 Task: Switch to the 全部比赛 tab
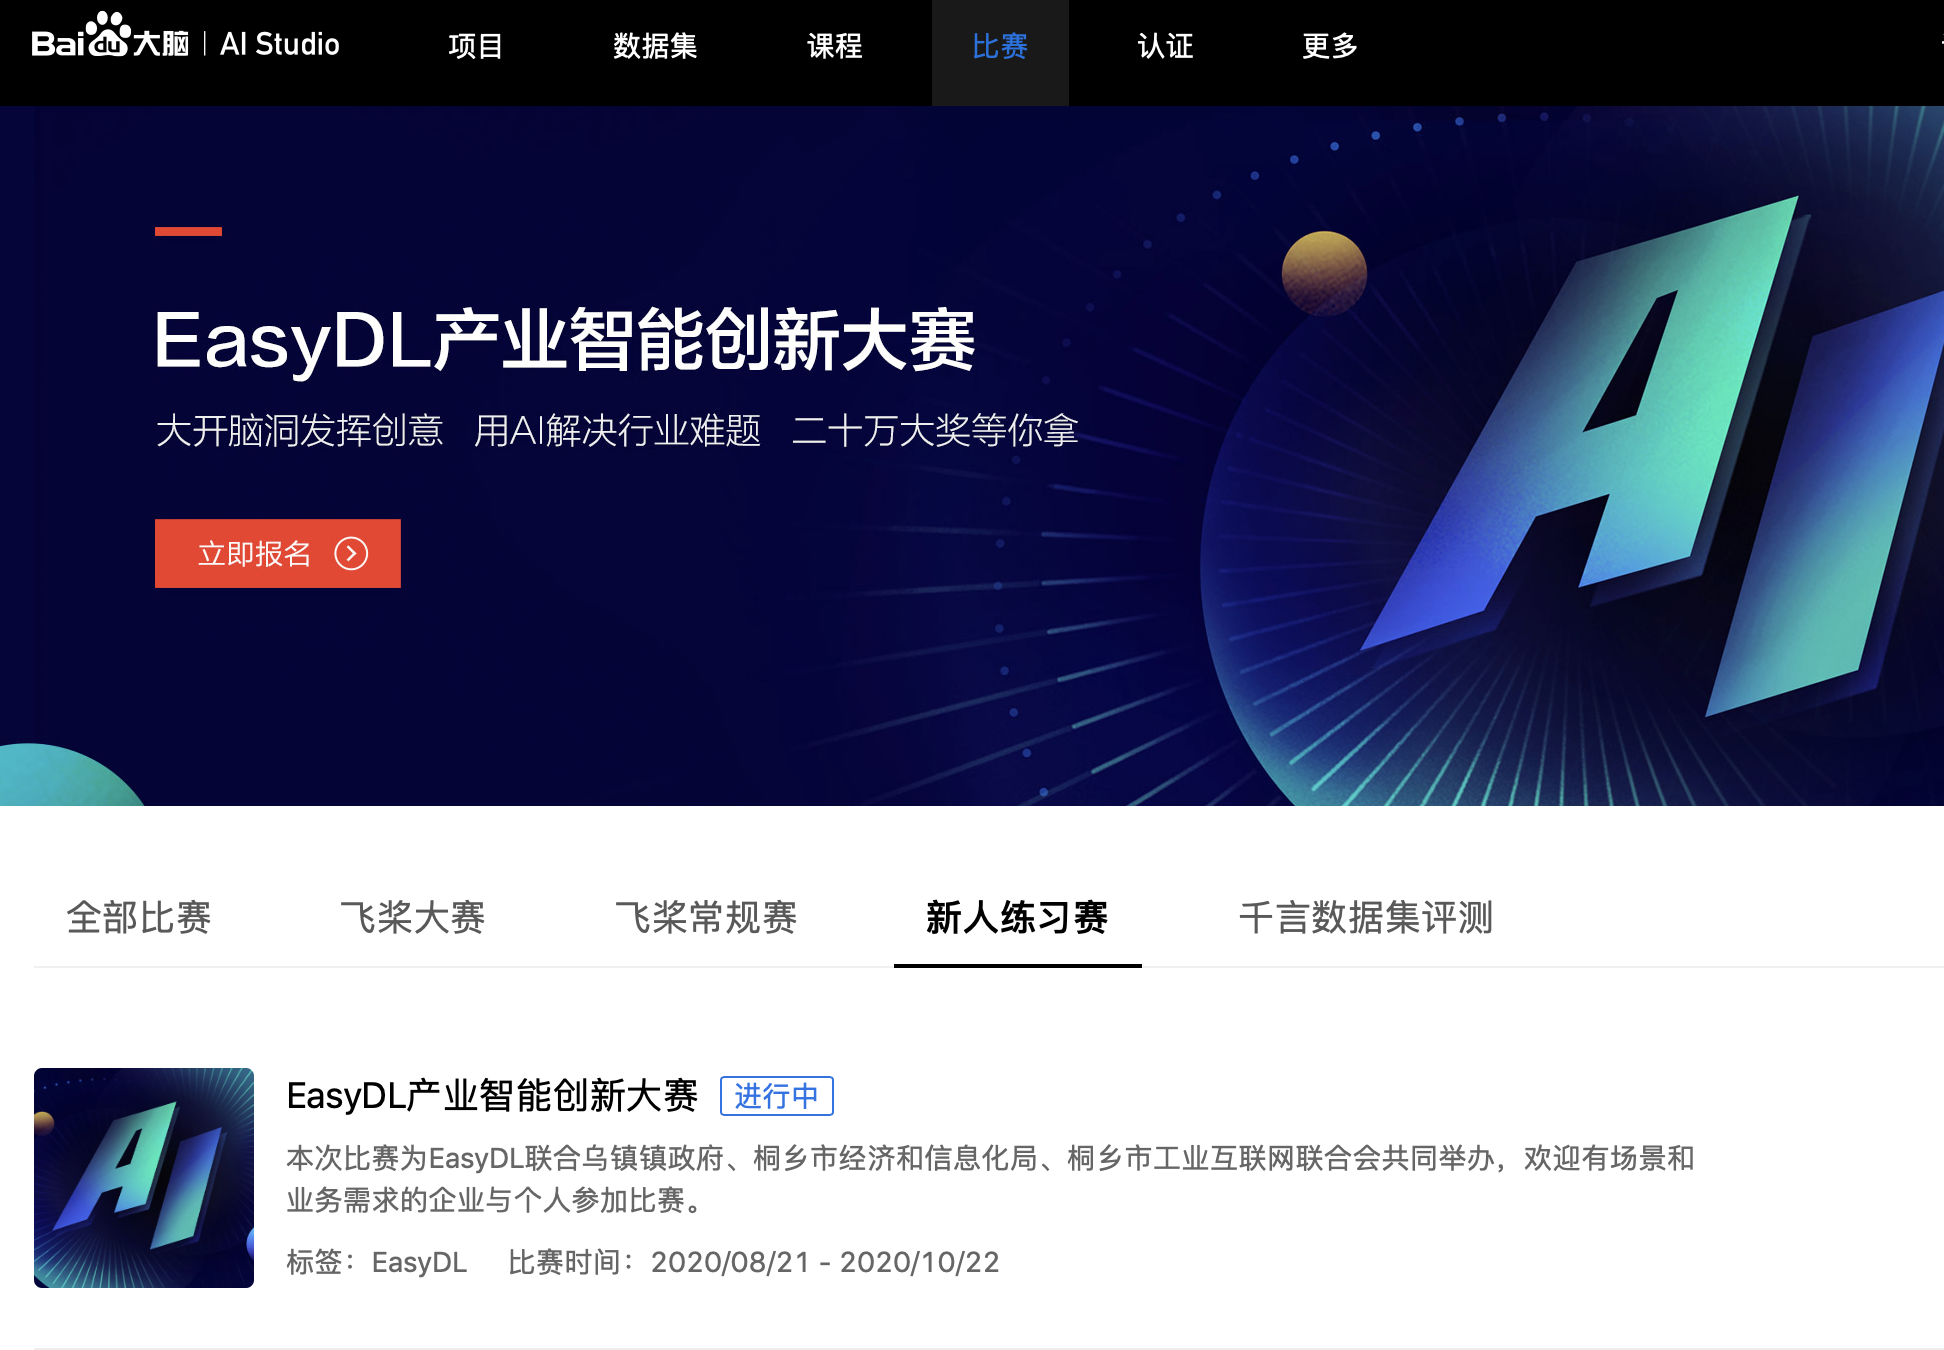[x=139, y=917]
